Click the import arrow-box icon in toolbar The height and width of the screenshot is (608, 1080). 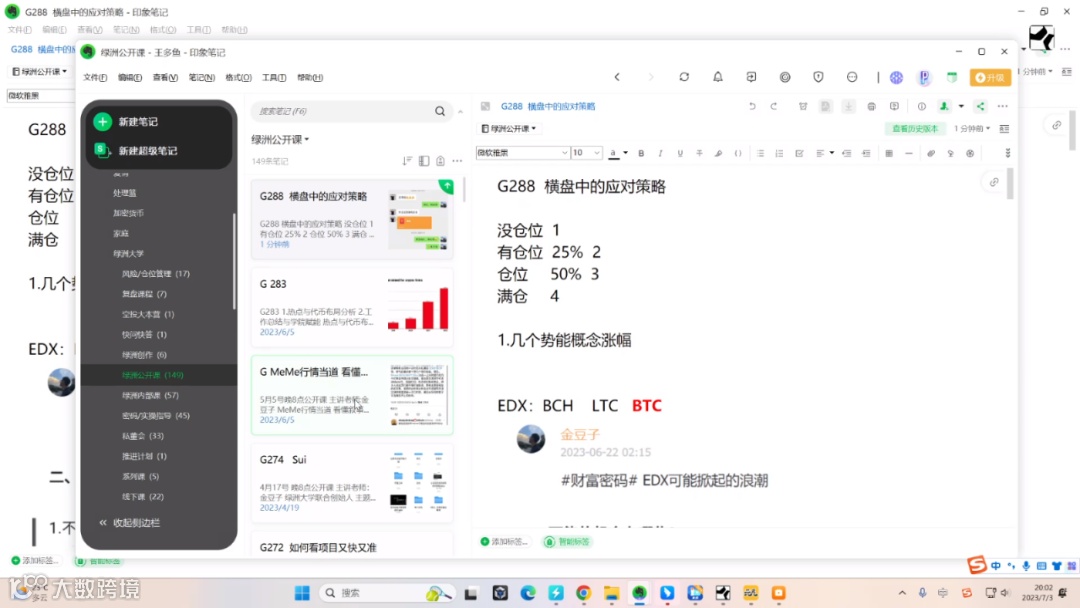pyautogui.click(x=751, y=77)
